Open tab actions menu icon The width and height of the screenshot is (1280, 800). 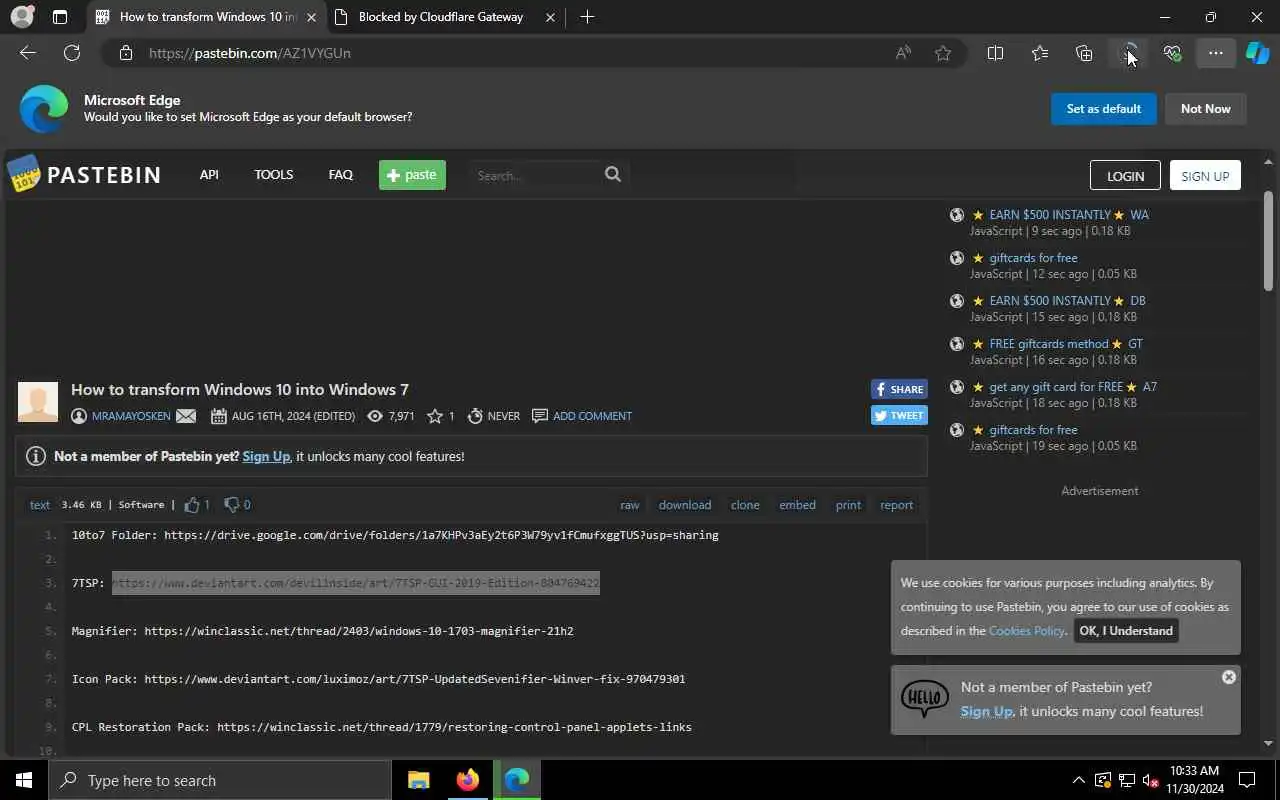60,17
